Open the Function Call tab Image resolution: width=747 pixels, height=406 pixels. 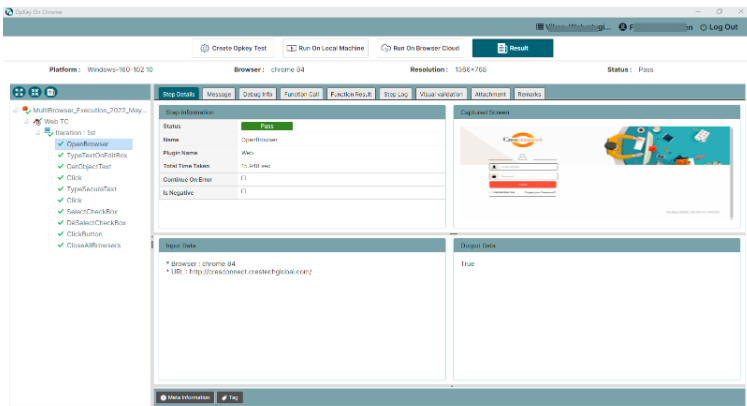(302, 94)
